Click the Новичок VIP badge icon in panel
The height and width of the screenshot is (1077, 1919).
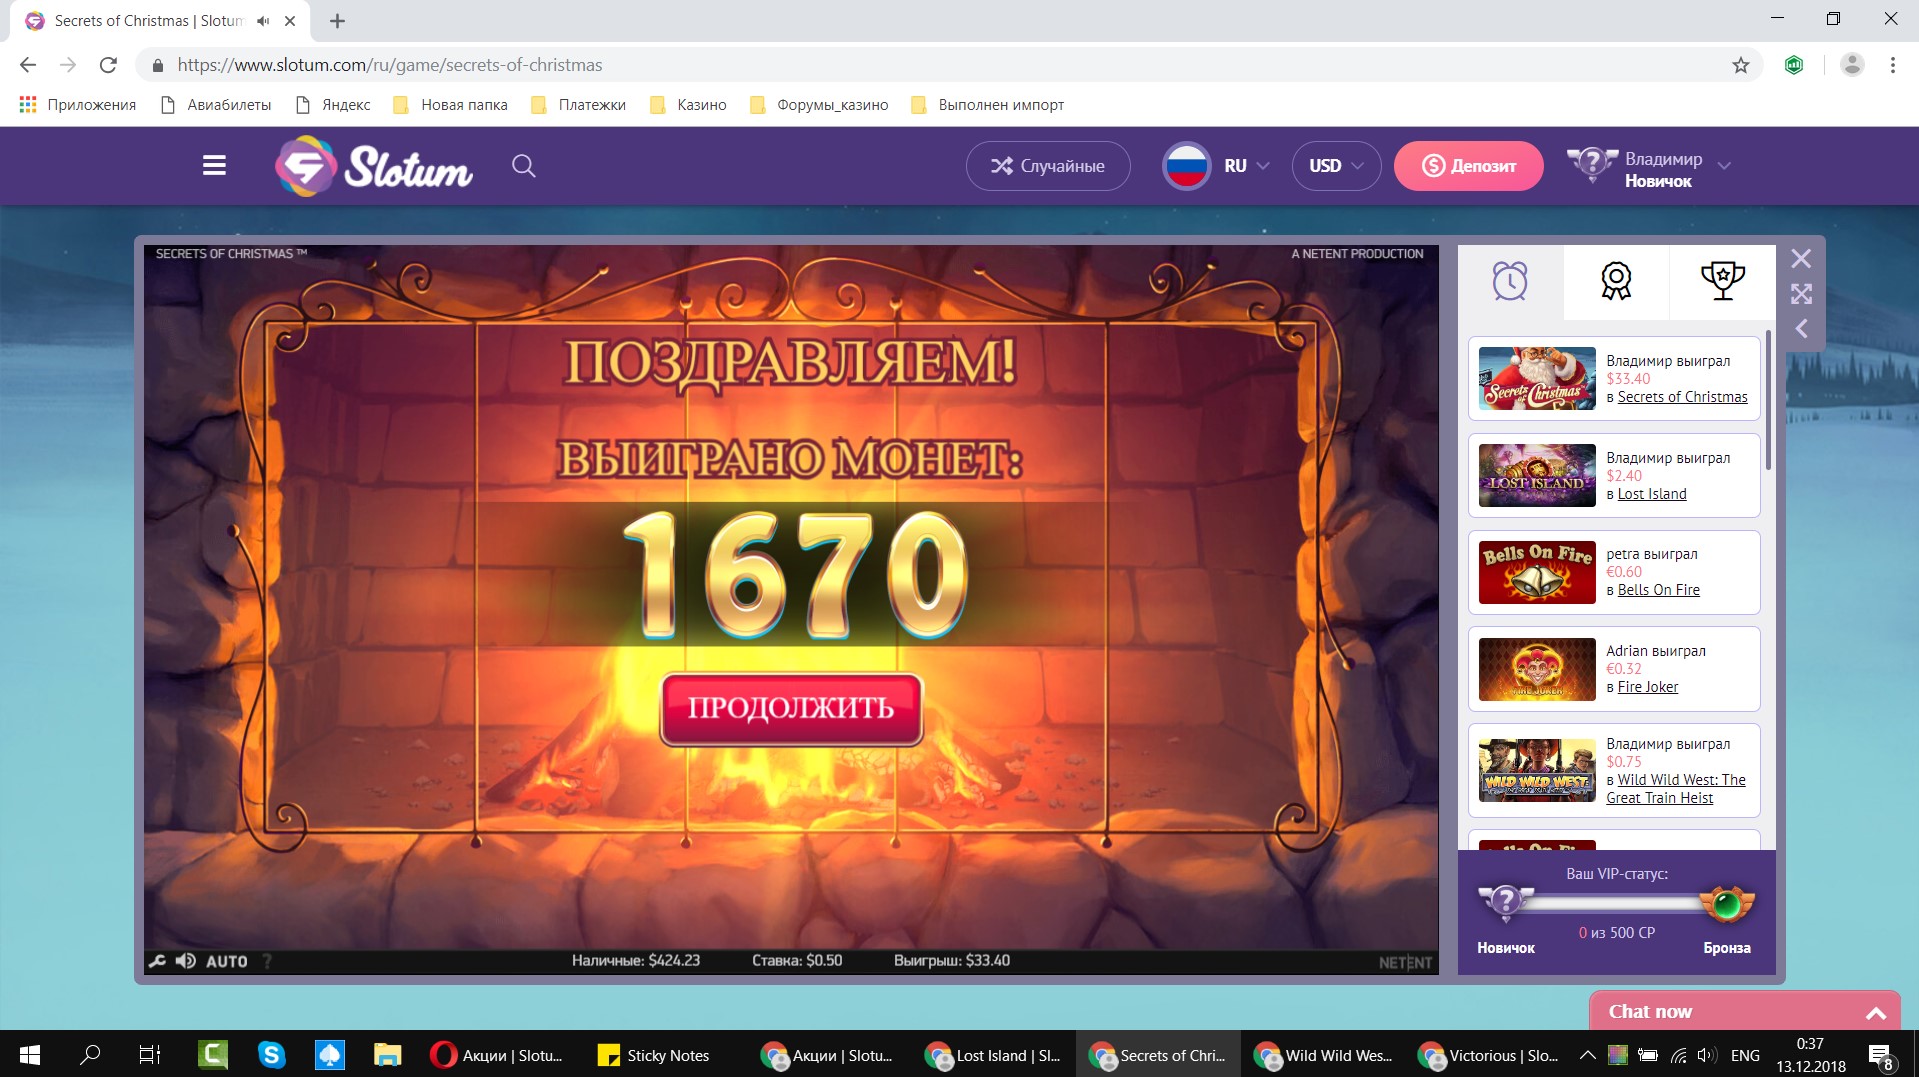[1505, 903]
